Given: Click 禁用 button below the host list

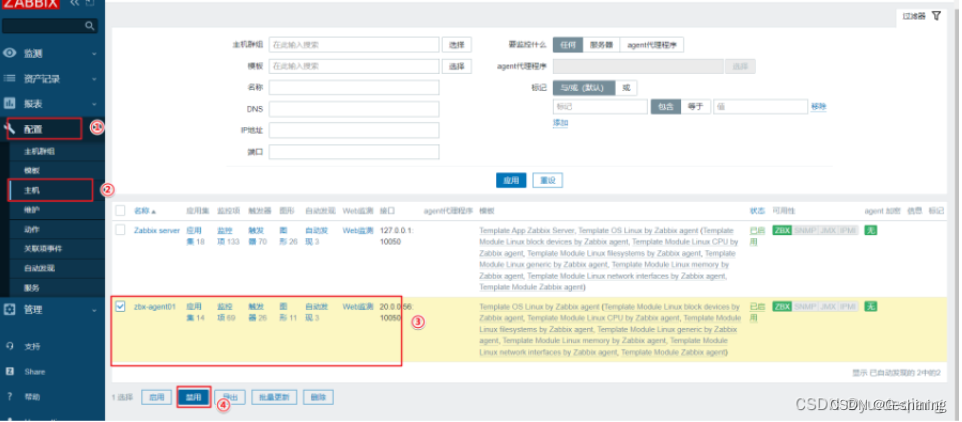Looking at the screenshot, I should pyautogui.click(x=194, y=397).
